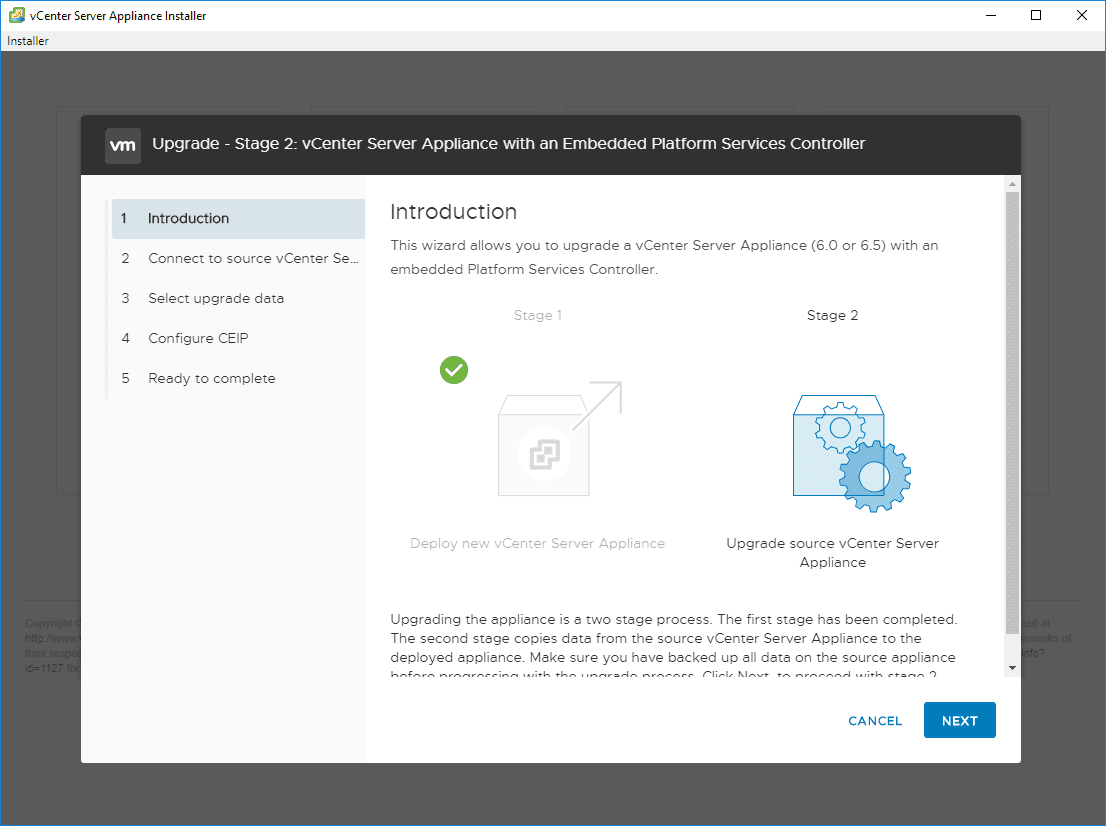Click the scrollbar down arrow
This screenshot has width=1106, height=826.
click(1012, 668)
